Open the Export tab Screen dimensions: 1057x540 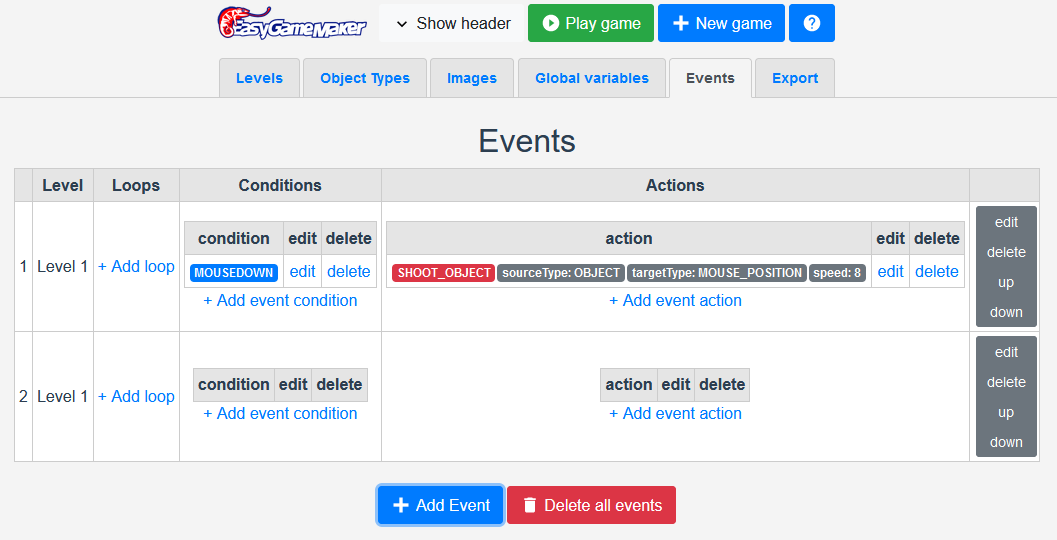click(795, 78)
